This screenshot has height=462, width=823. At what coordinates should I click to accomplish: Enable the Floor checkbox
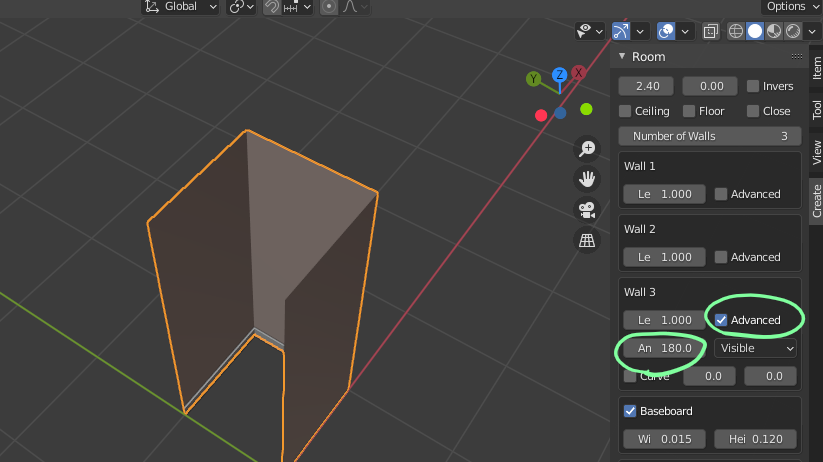(689, 111)
